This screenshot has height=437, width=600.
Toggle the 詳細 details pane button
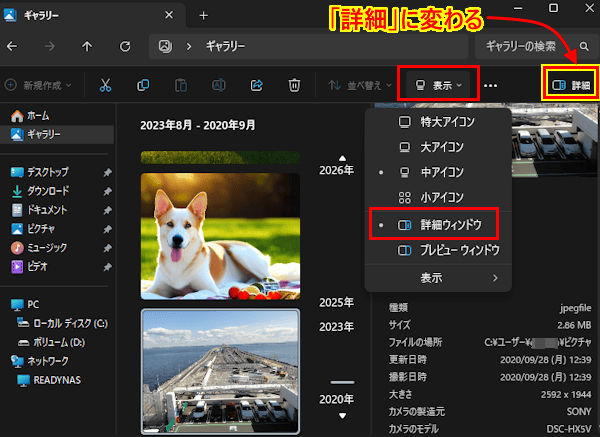(571, 85)
